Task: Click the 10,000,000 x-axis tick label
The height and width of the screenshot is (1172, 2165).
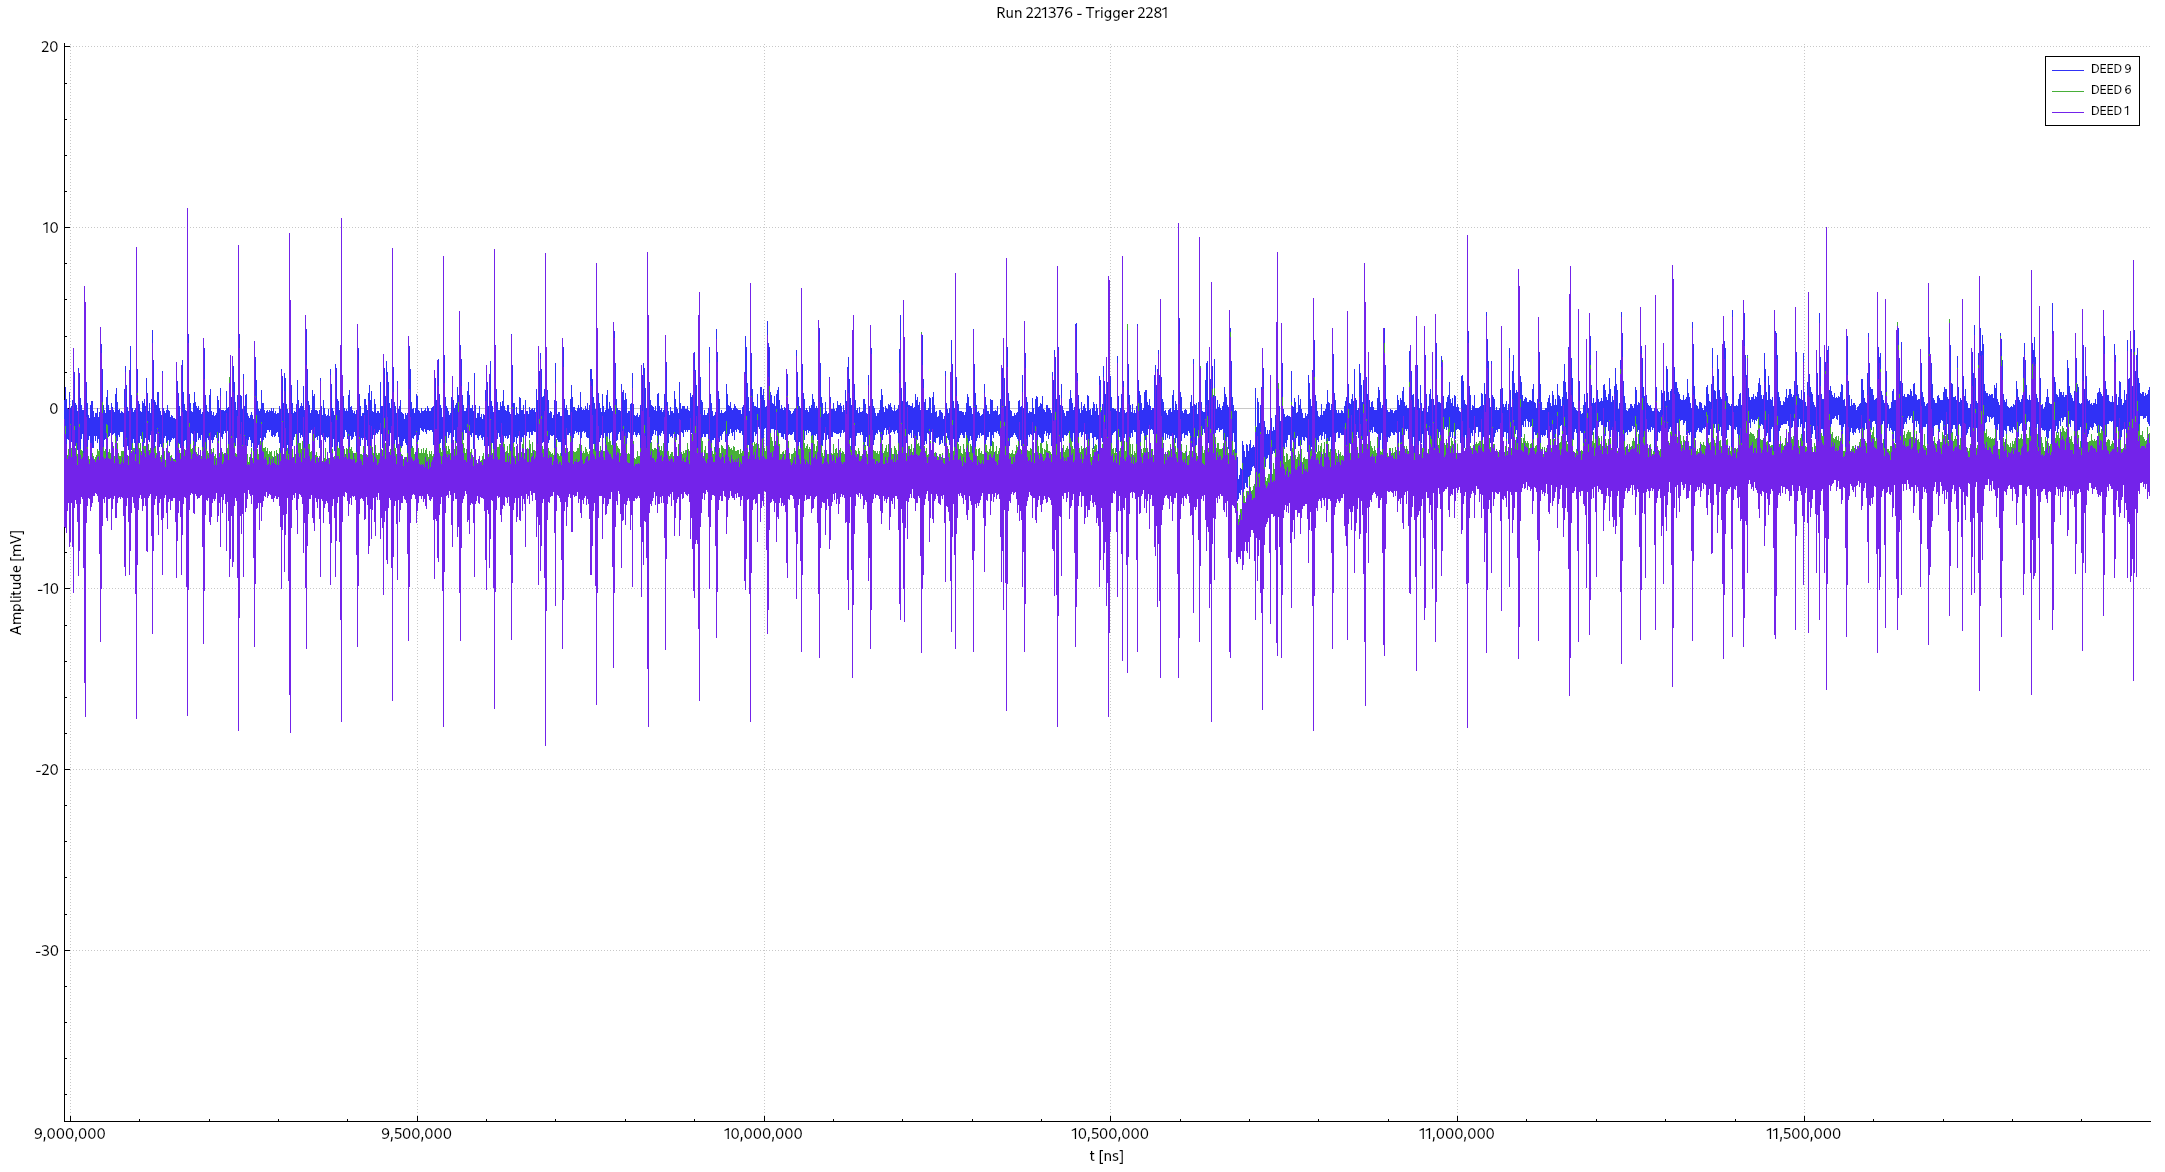Action: (764, 1134)
